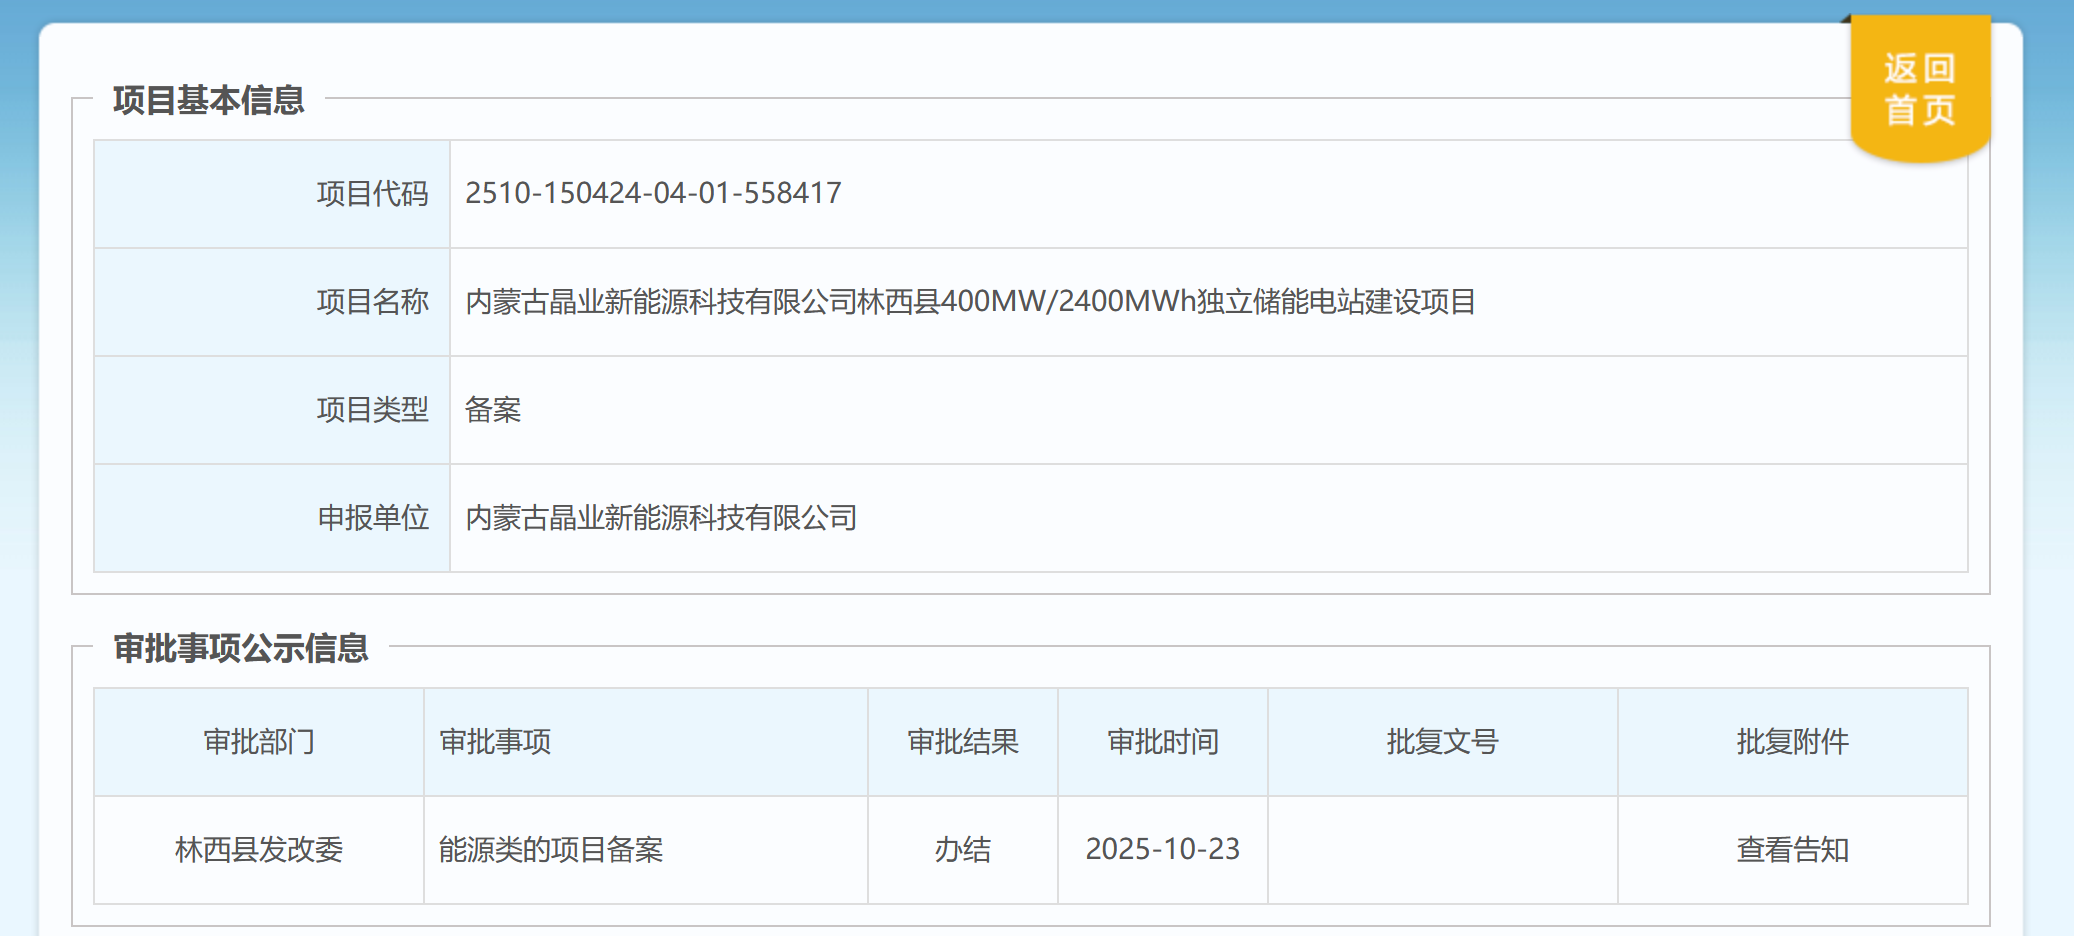Click the 项目类型 row label
2074x936 pixels.
click(372, 410)
